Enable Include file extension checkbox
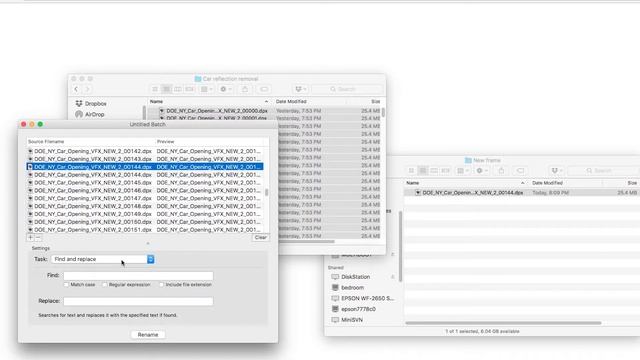 [x=161, y=284]
